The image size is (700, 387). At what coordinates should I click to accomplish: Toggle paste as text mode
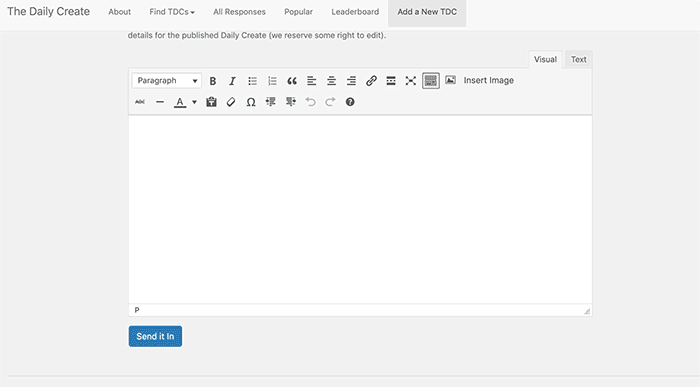pos(211,102)
